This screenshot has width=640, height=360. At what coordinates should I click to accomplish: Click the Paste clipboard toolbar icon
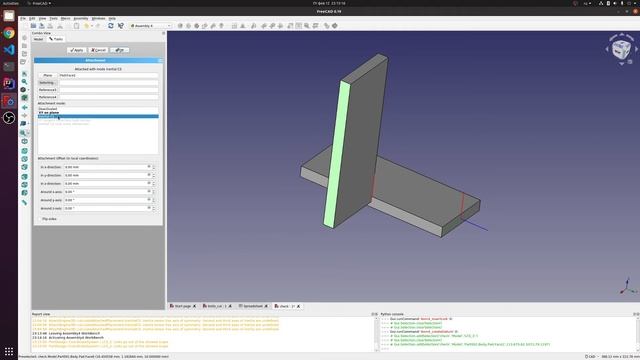tap(76, 26)
